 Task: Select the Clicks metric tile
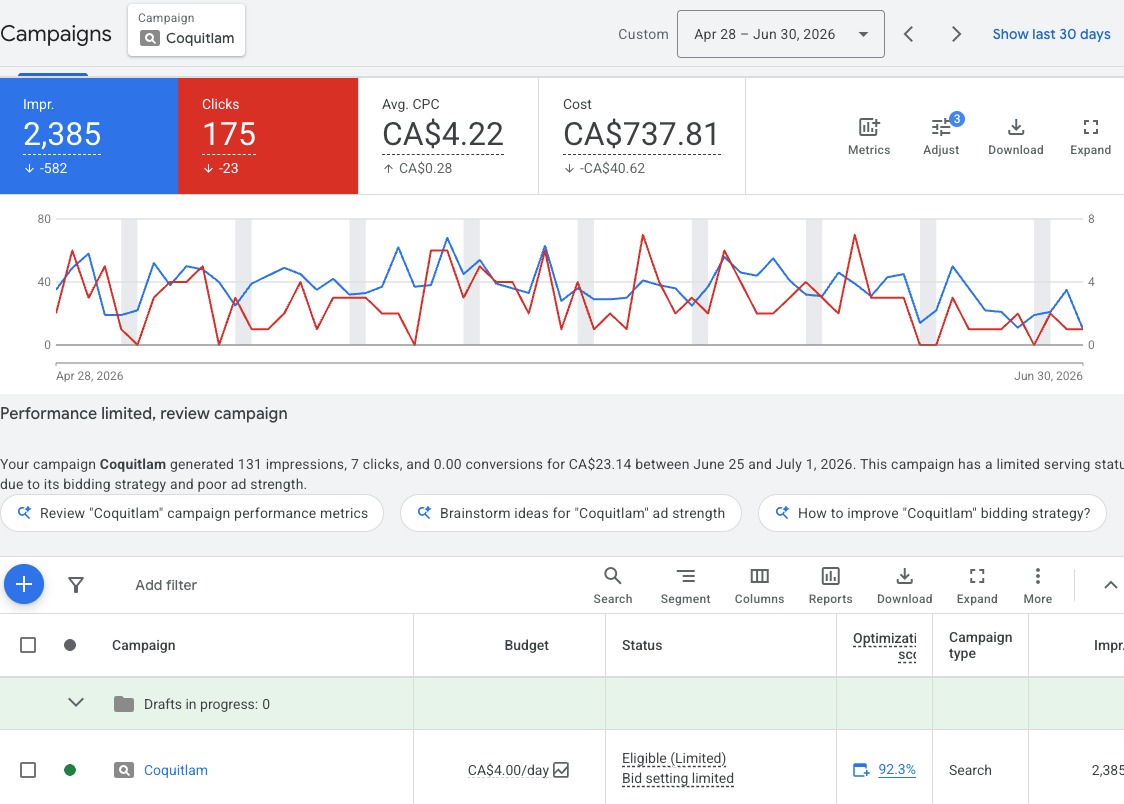(x=268, y=136)
